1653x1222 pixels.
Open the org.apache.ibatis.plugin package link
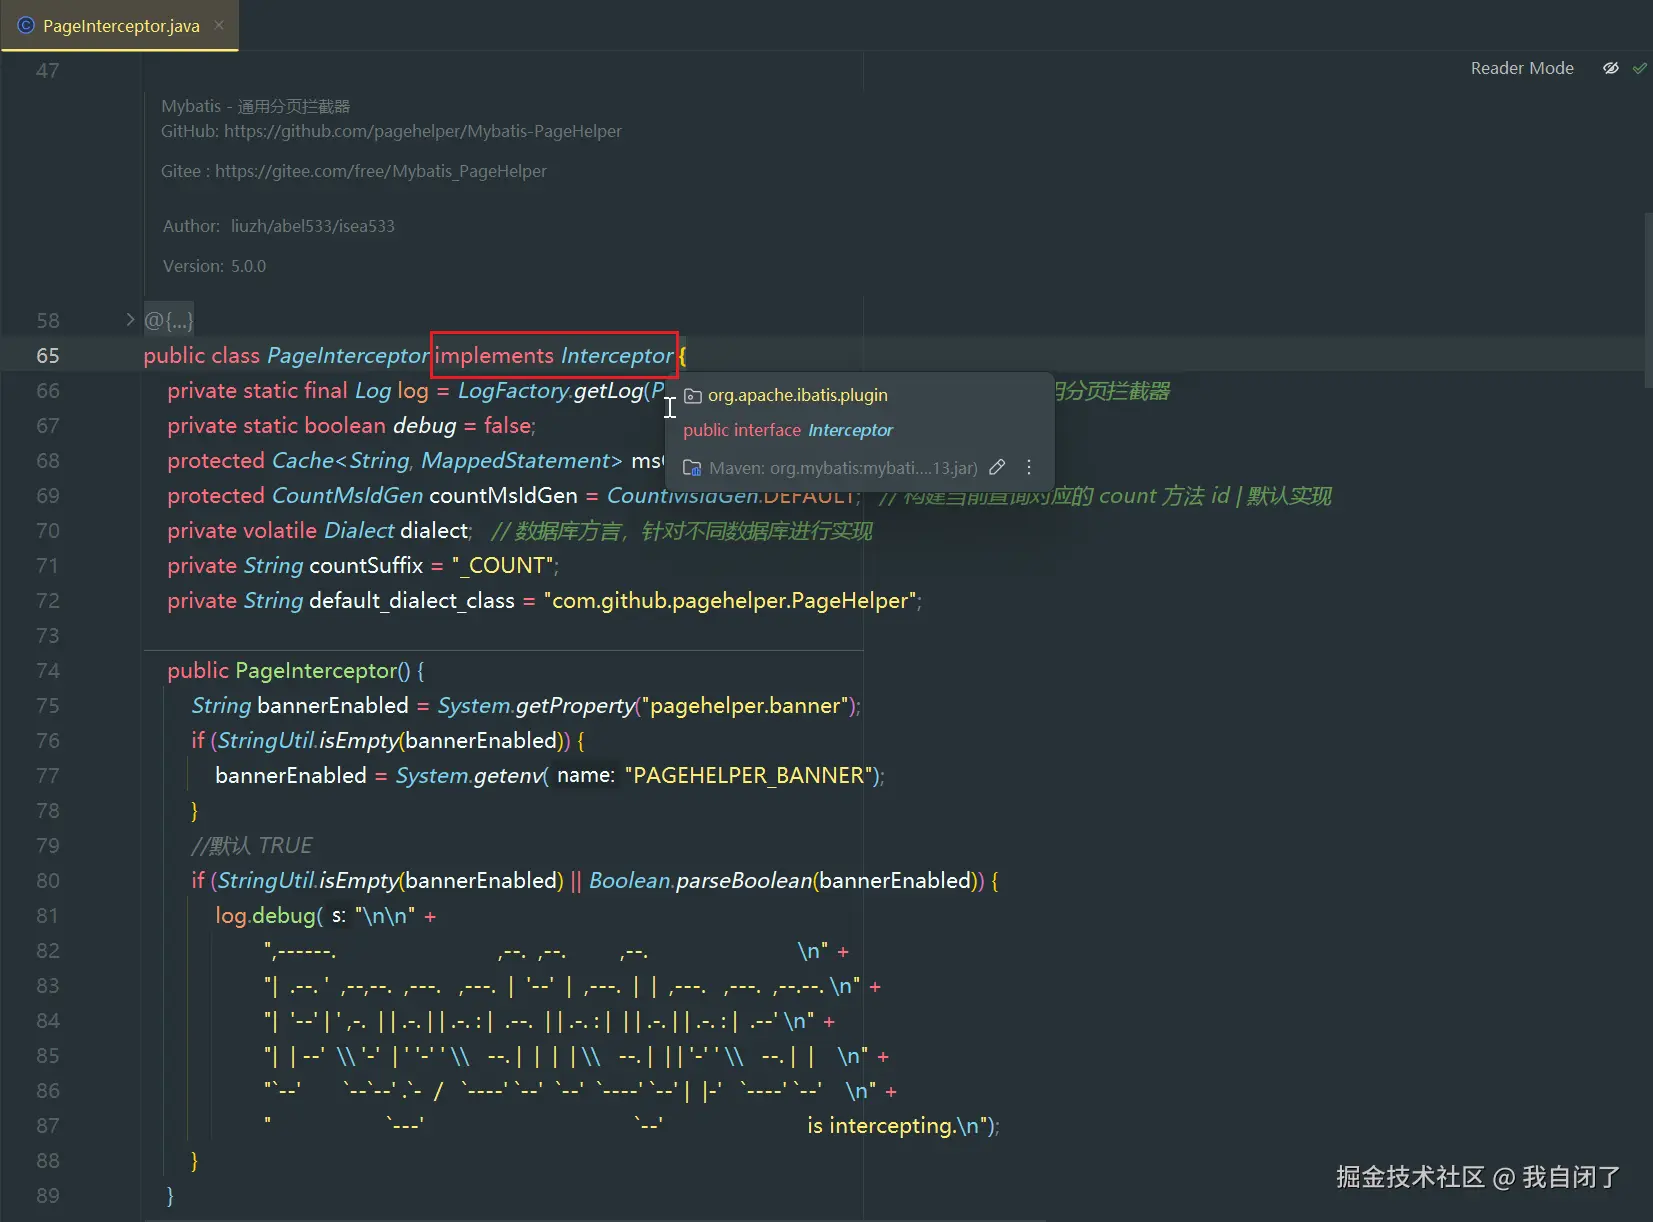(x=798, y=395)
